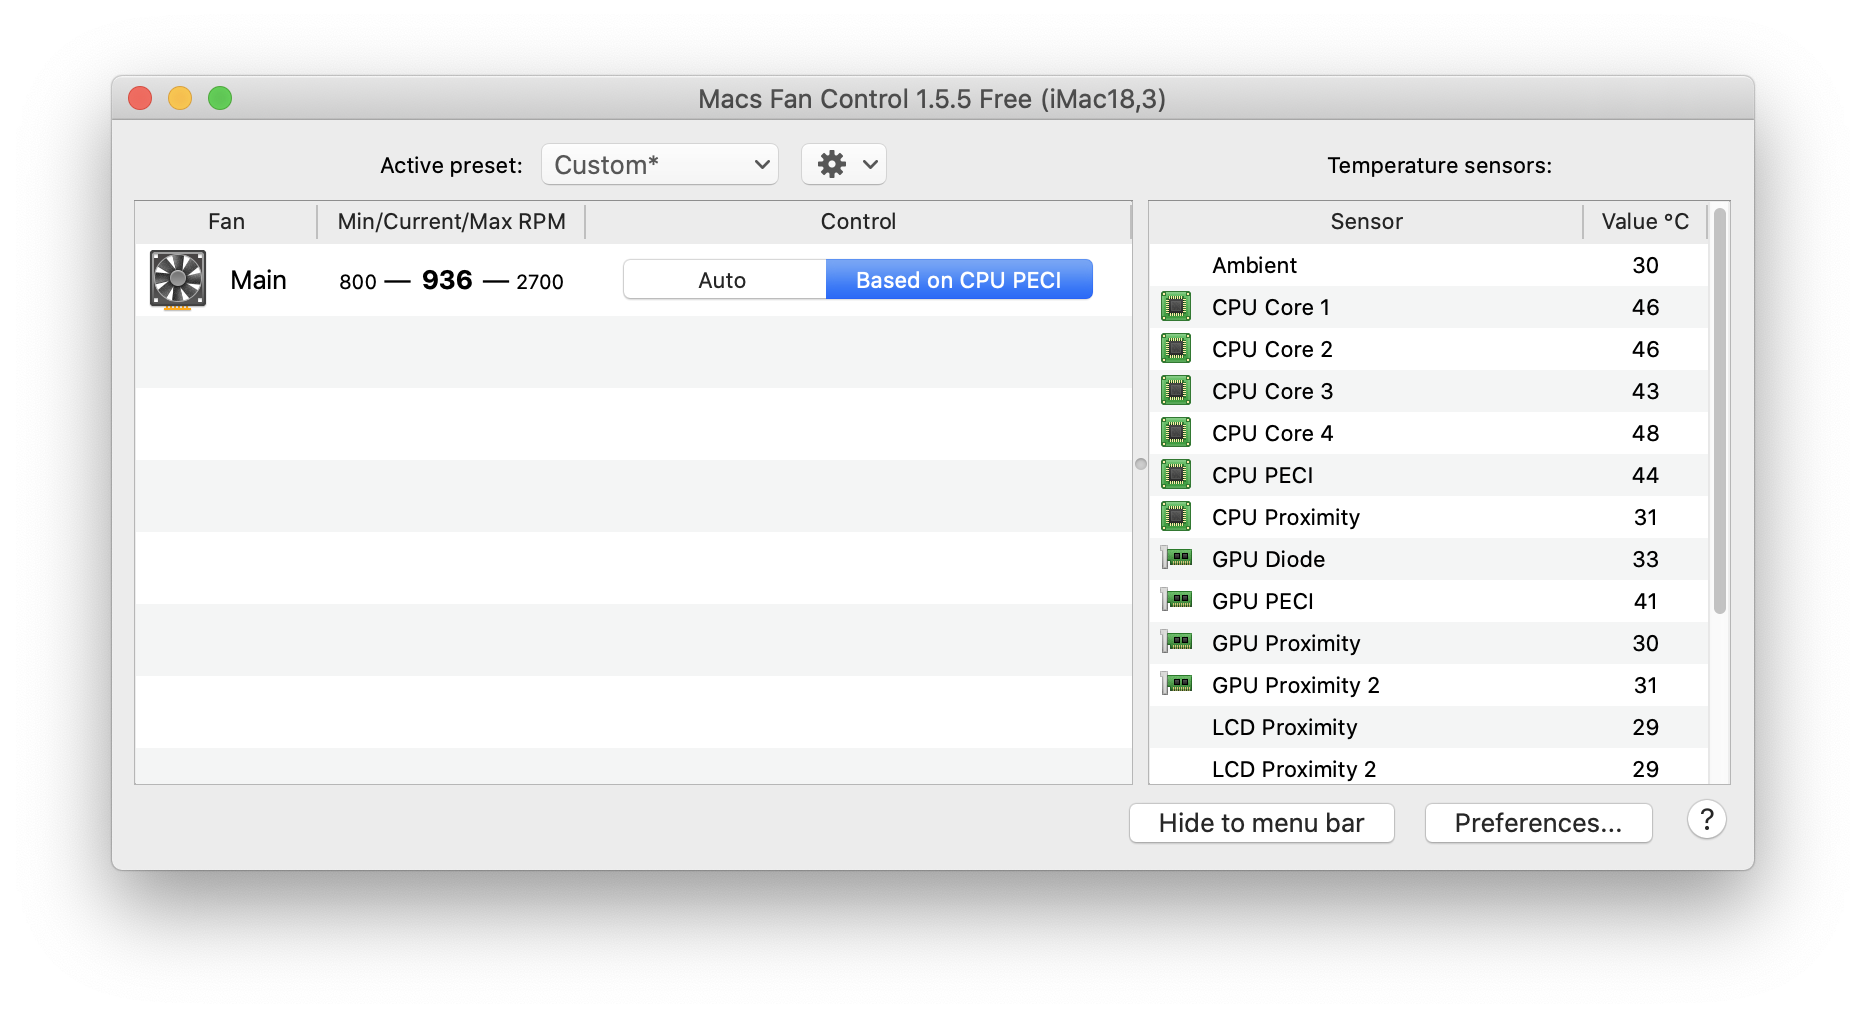Viewport: 1866px width, 1018px height.
Task: Select Based on CPU PECI fan control
Action: (958, 280)
